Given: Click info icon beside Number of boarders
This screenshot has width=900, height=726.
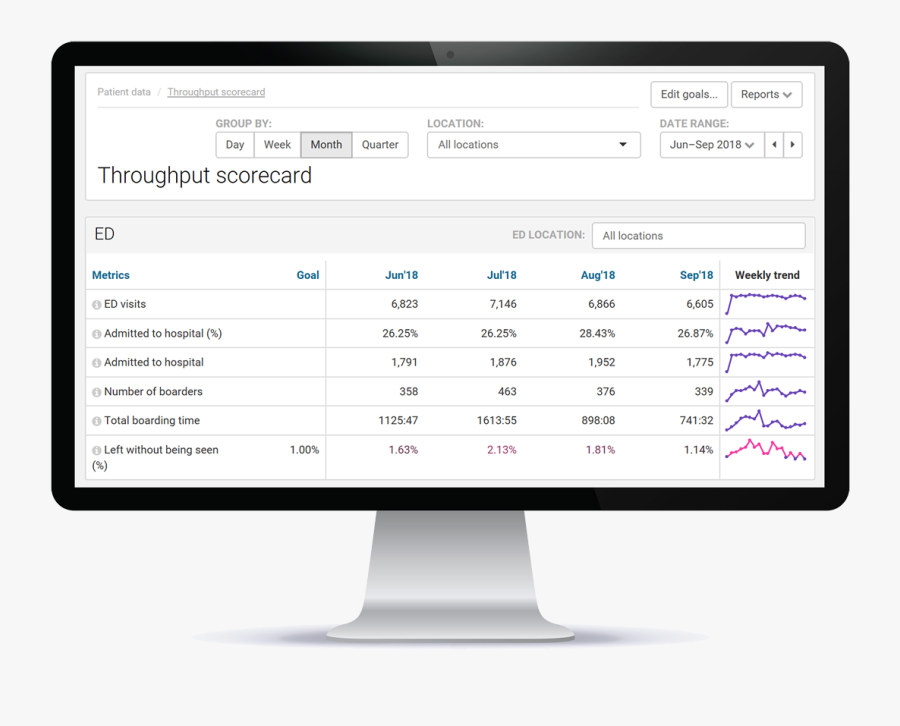Looking at the screenshot, I should point(97,392).
